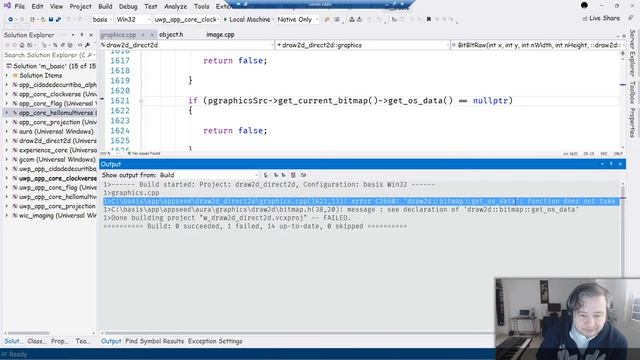
Task: Open the Build menu
Action: coord(105,7)
